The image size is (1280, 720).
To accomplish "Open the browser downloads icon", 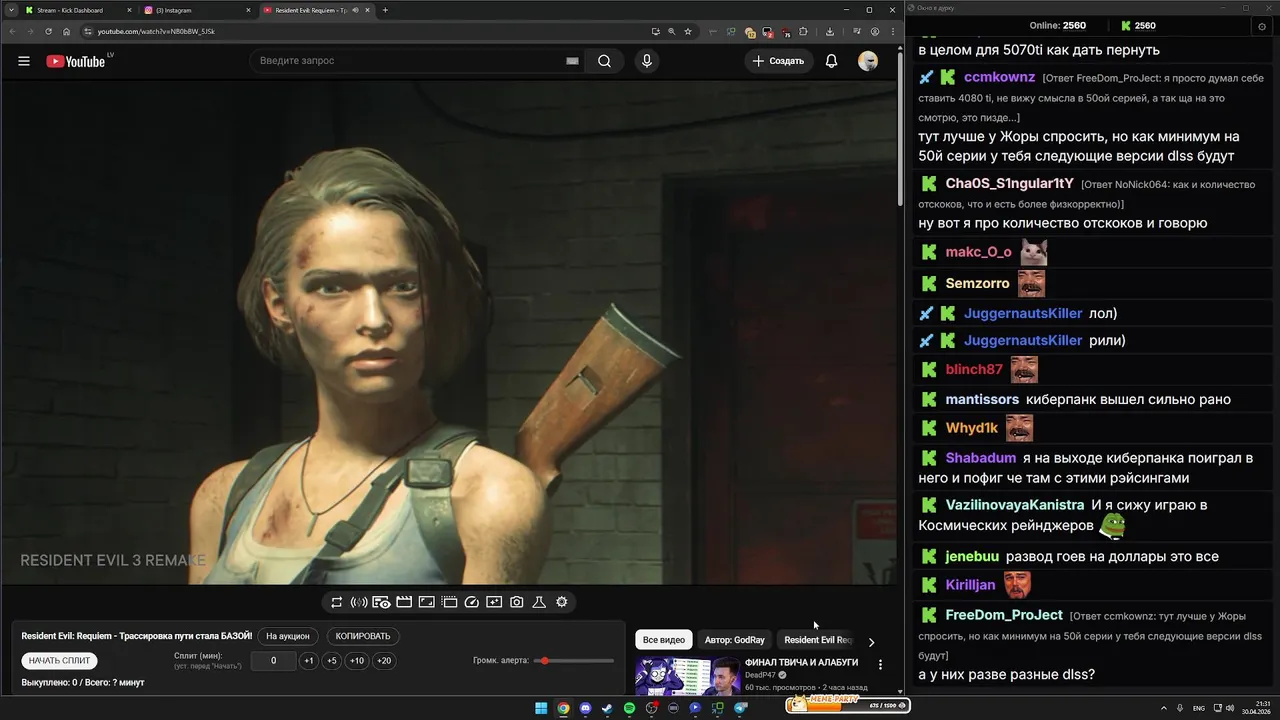I will coord(830,31).
